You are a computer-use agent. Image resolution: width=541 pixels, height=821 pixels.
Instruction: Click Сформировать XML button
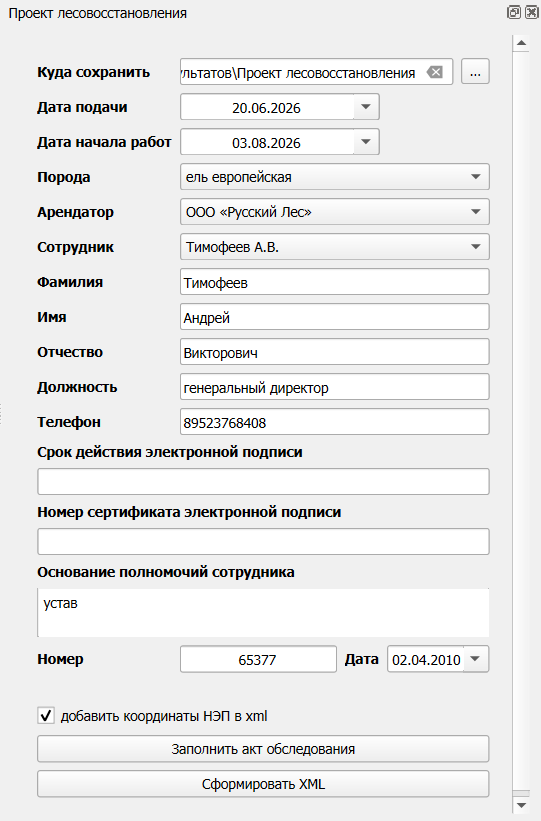(263, 784)
